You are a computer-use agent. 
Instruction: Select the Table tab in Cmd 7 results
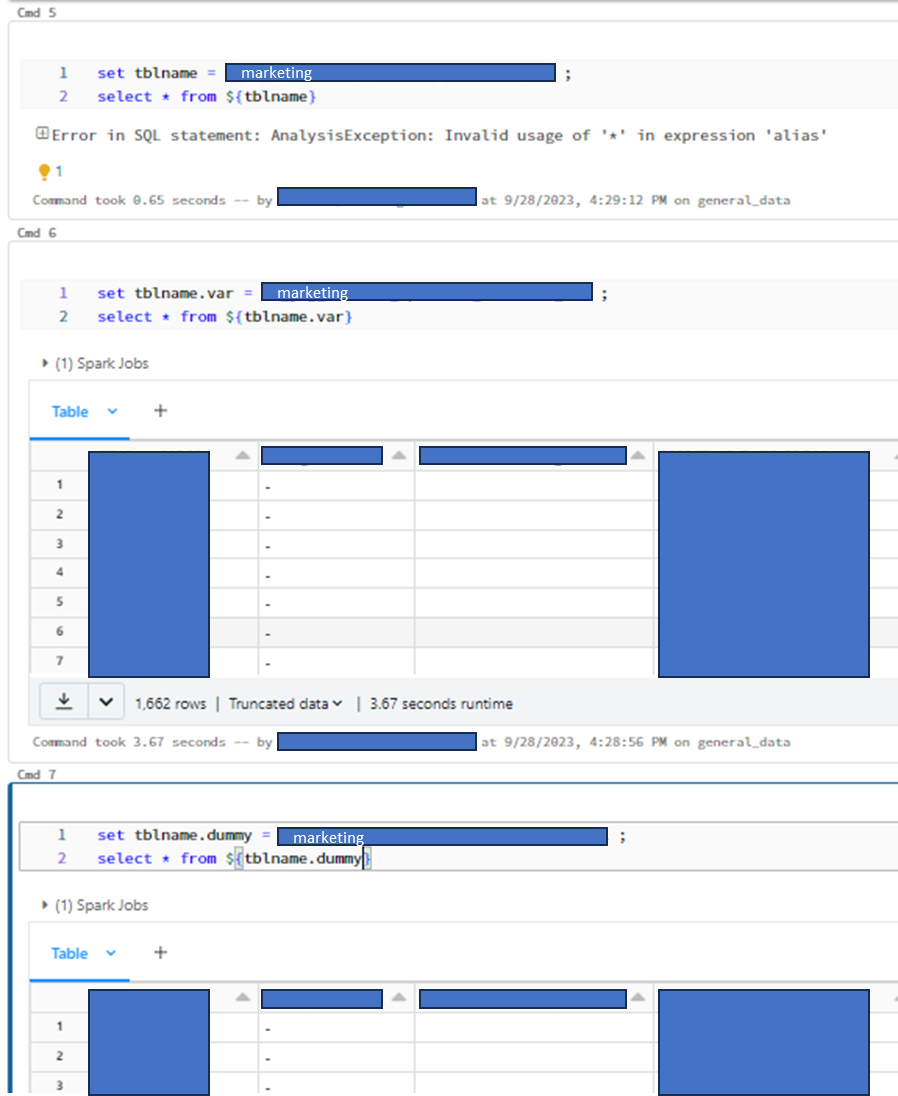point(68,952)
